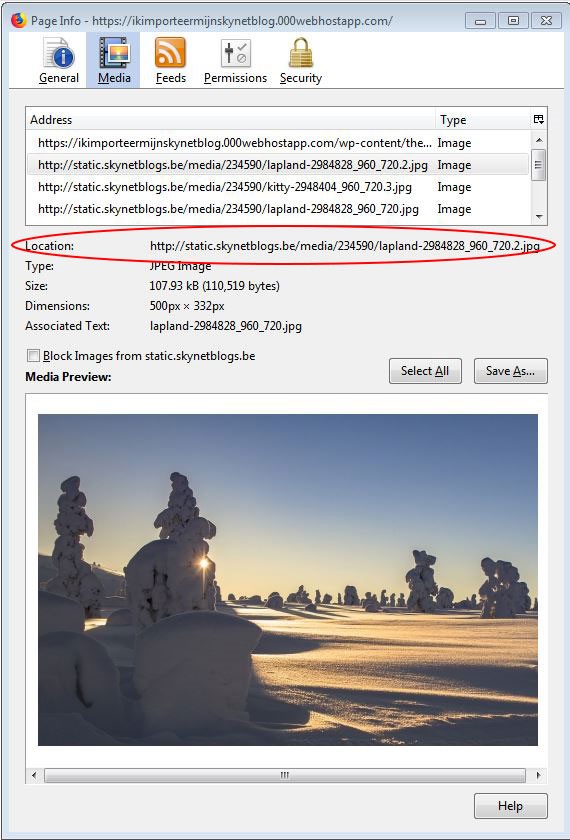Click the Select All button
The image size is (570, 840).
point(425,371)
